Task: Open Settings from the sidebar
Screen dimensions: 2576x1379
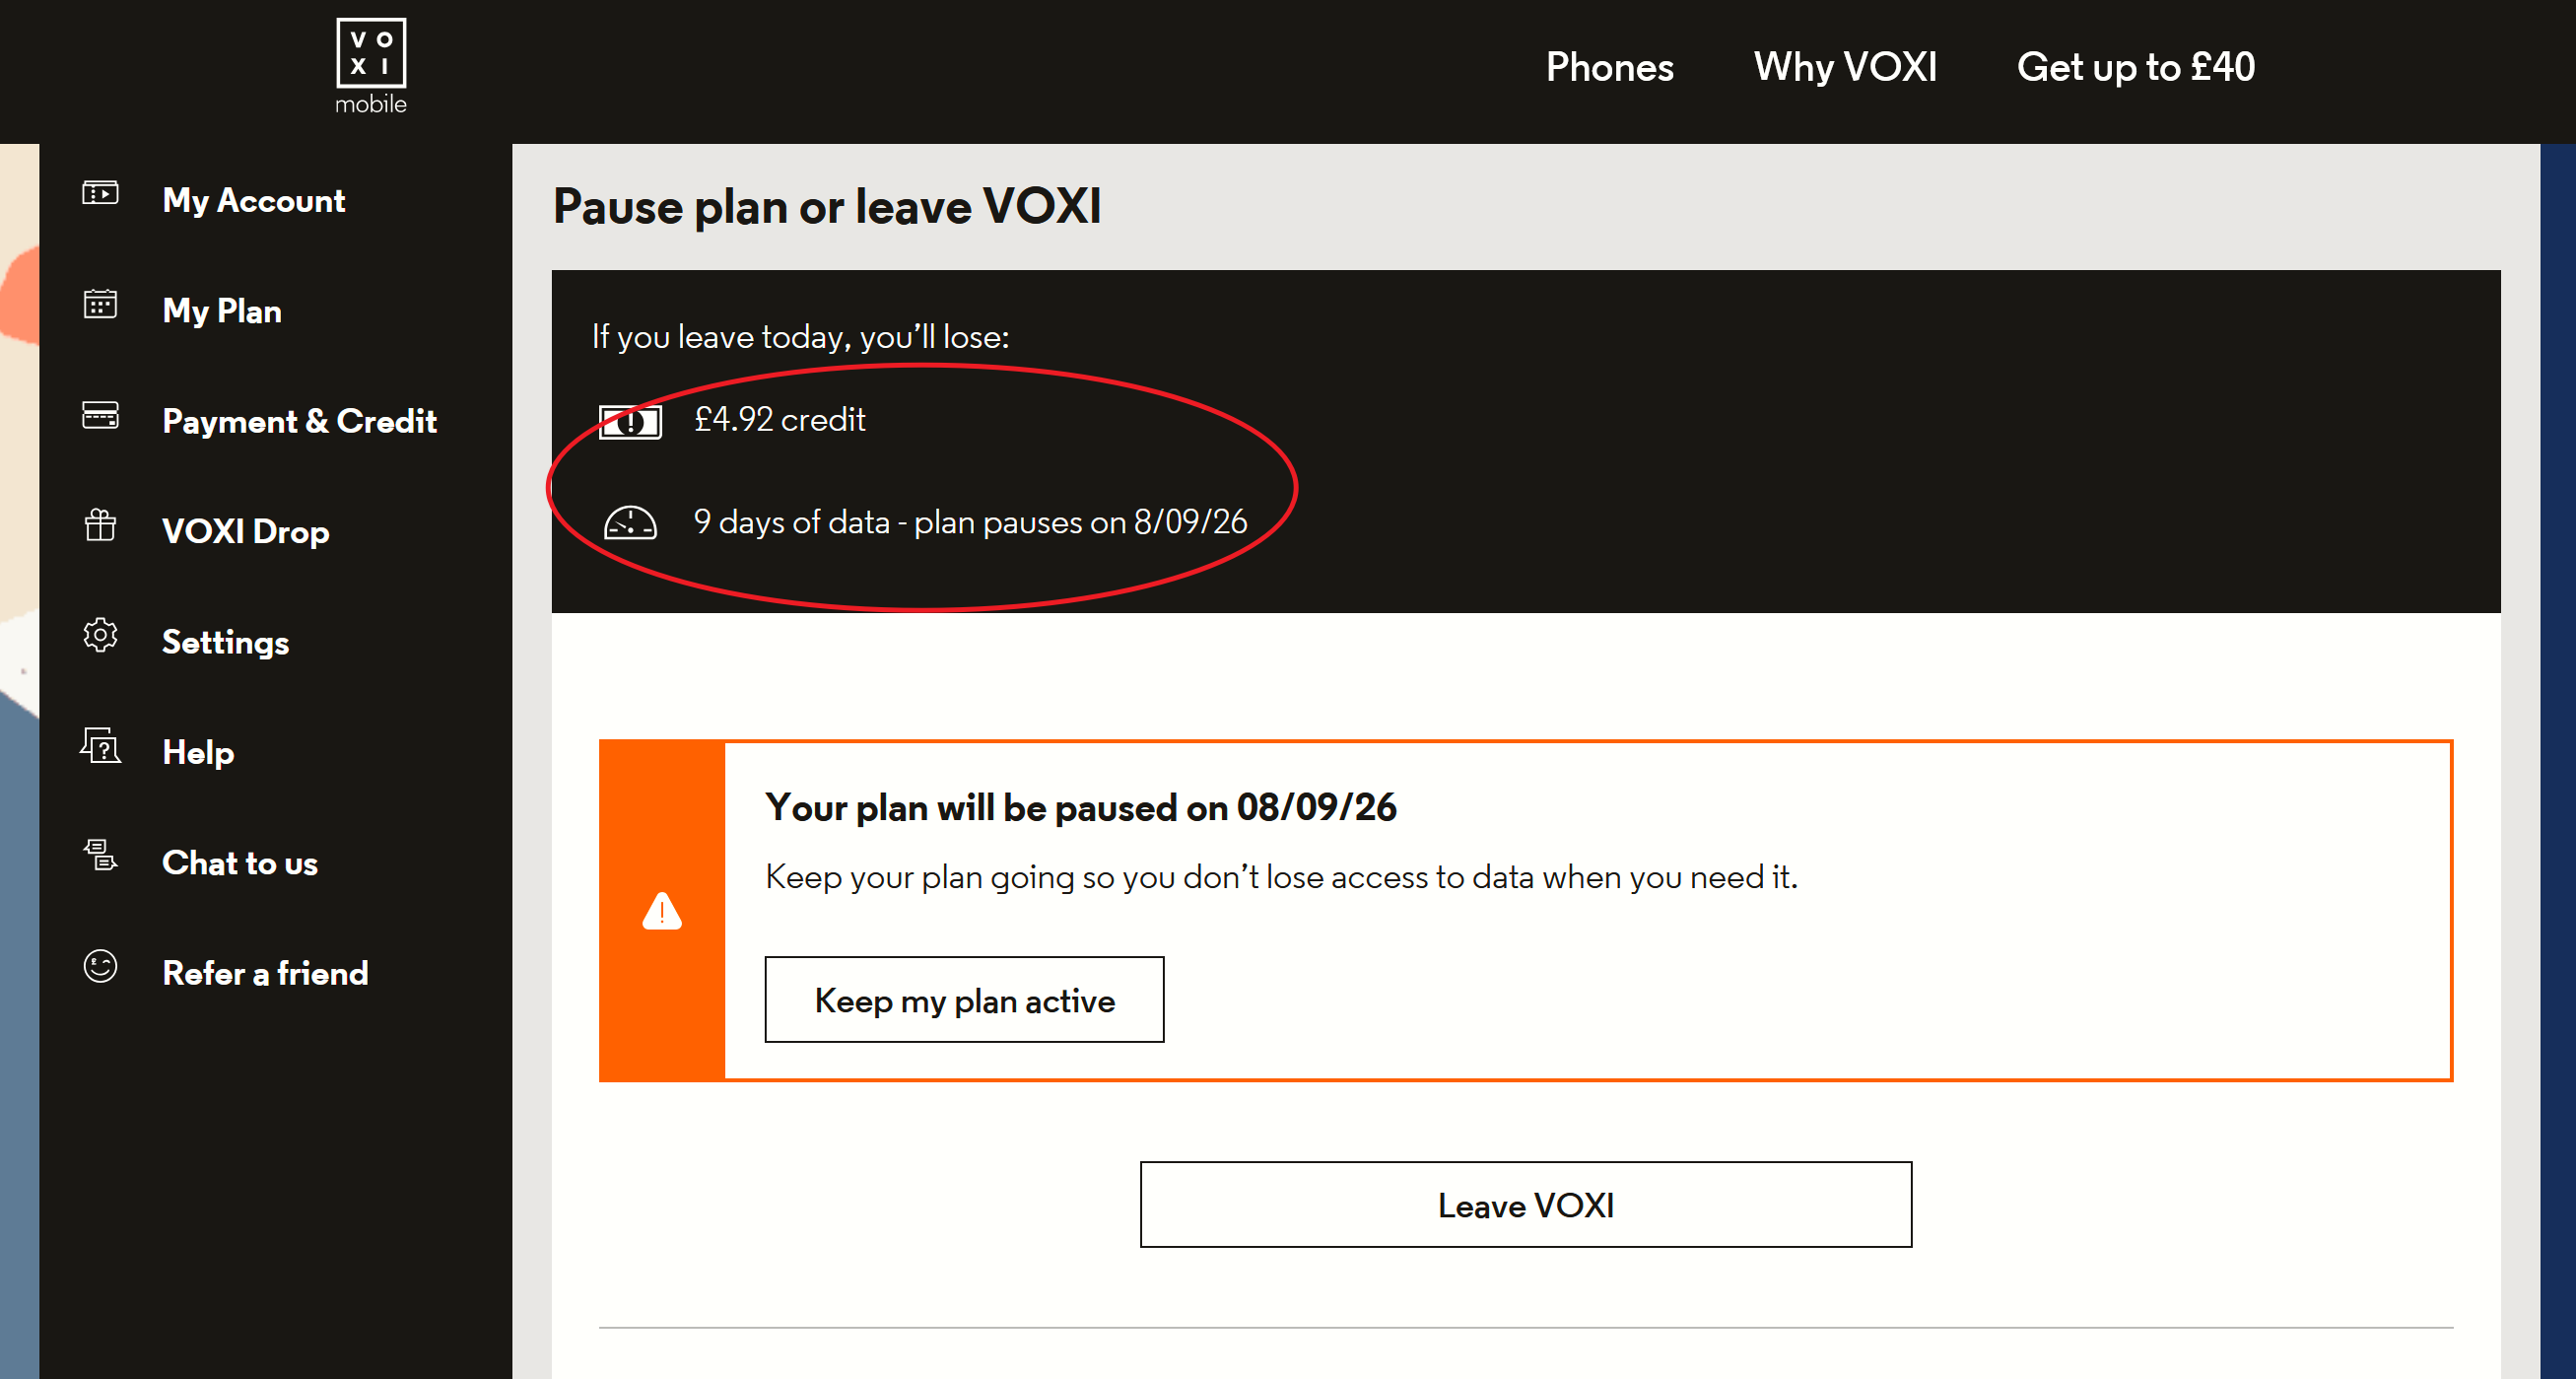Action: click(225, 642)
